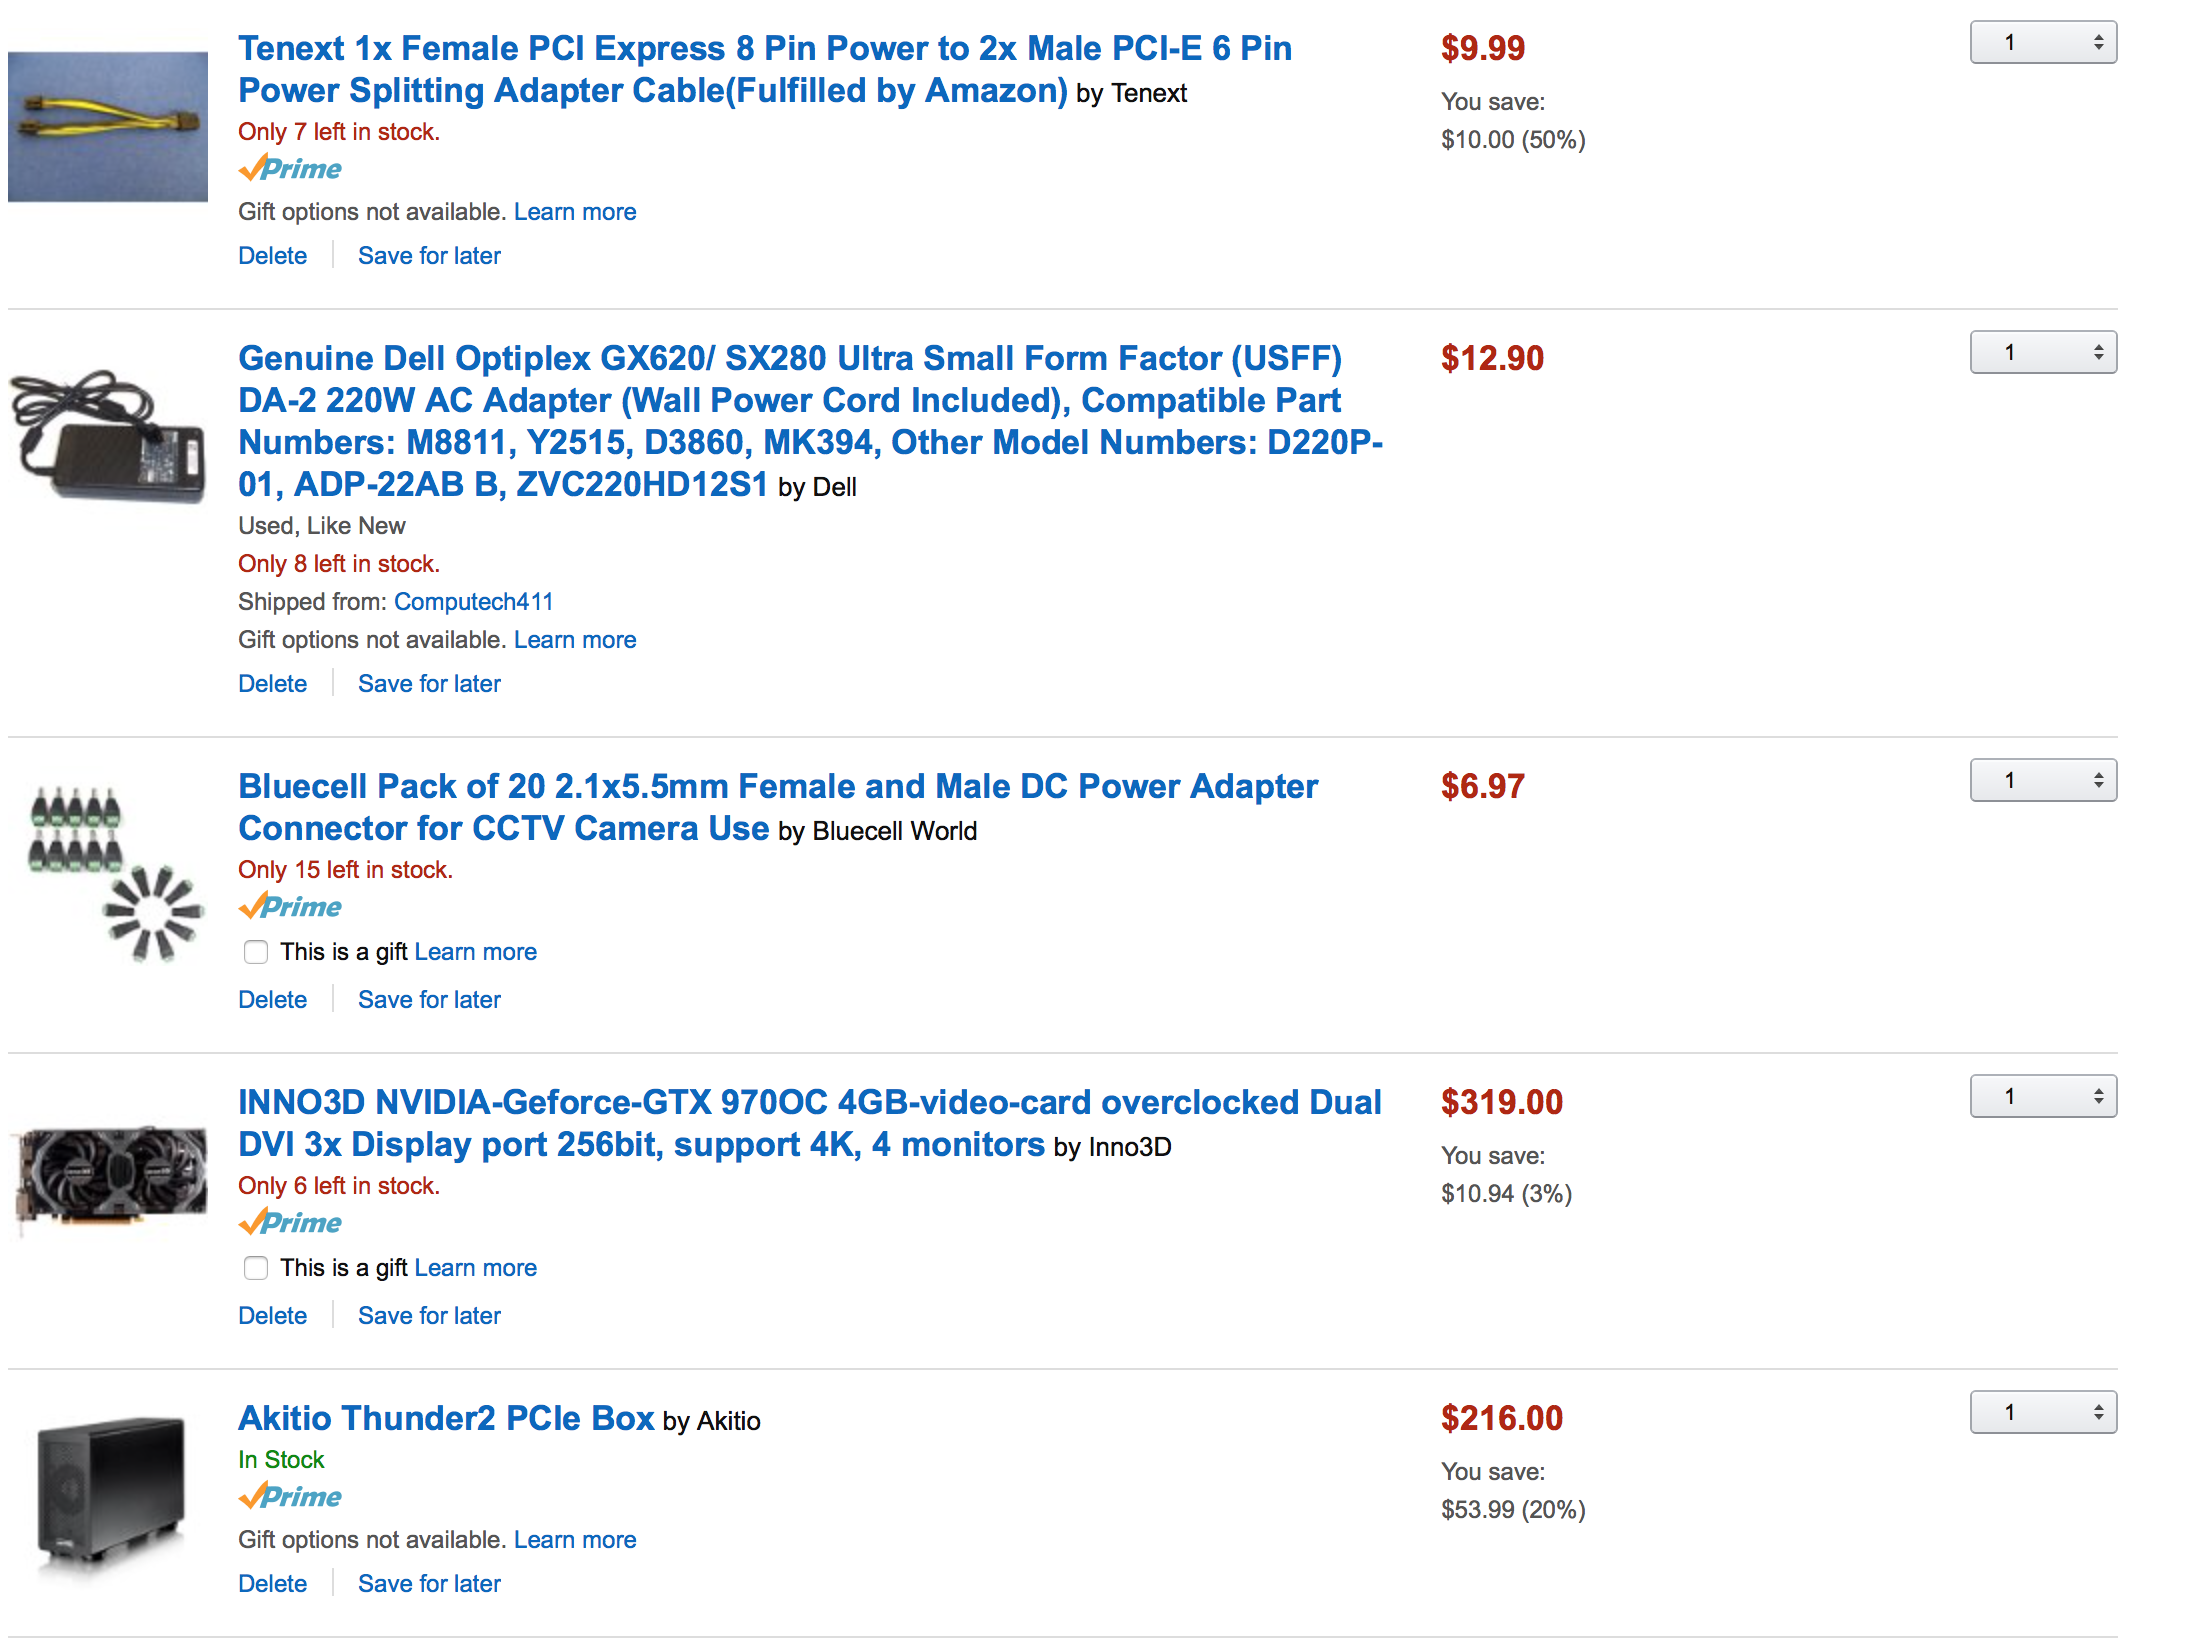Click the Dell AC adapter product image
2186x1638 pixels.
tap(108, 437)
